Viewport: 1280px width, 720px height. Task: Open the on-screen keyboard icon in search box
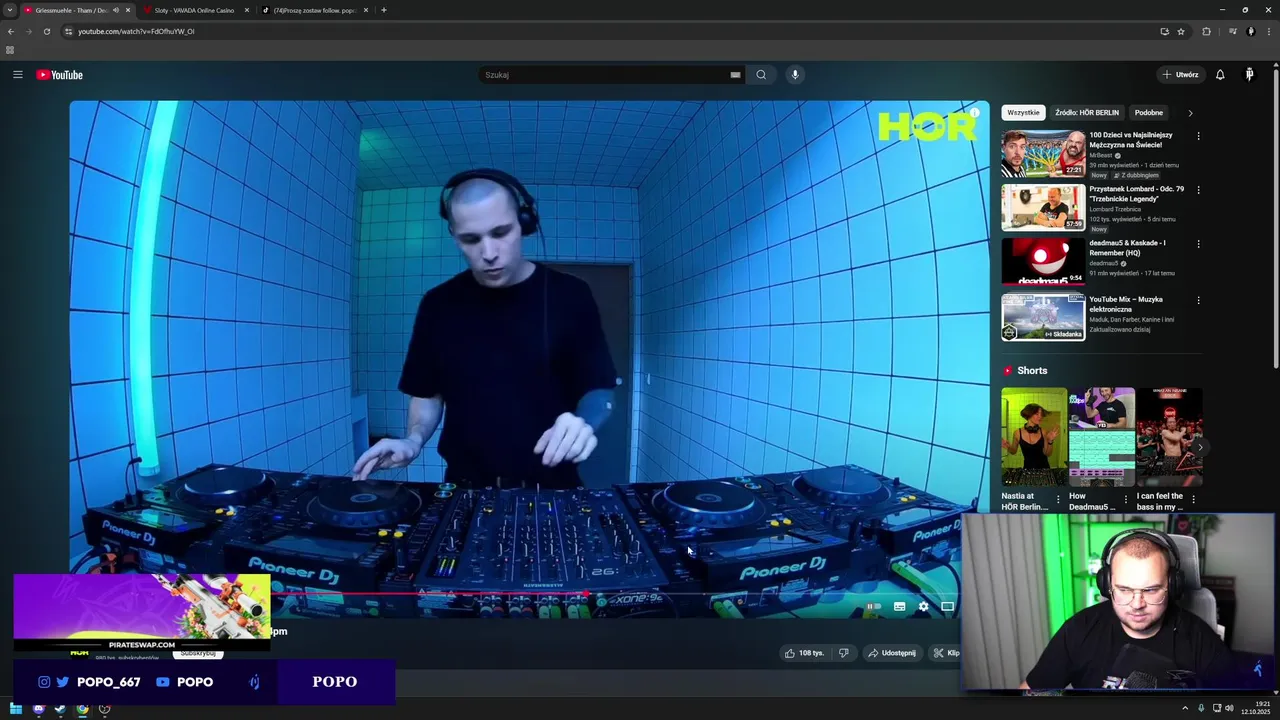point(735,75)
